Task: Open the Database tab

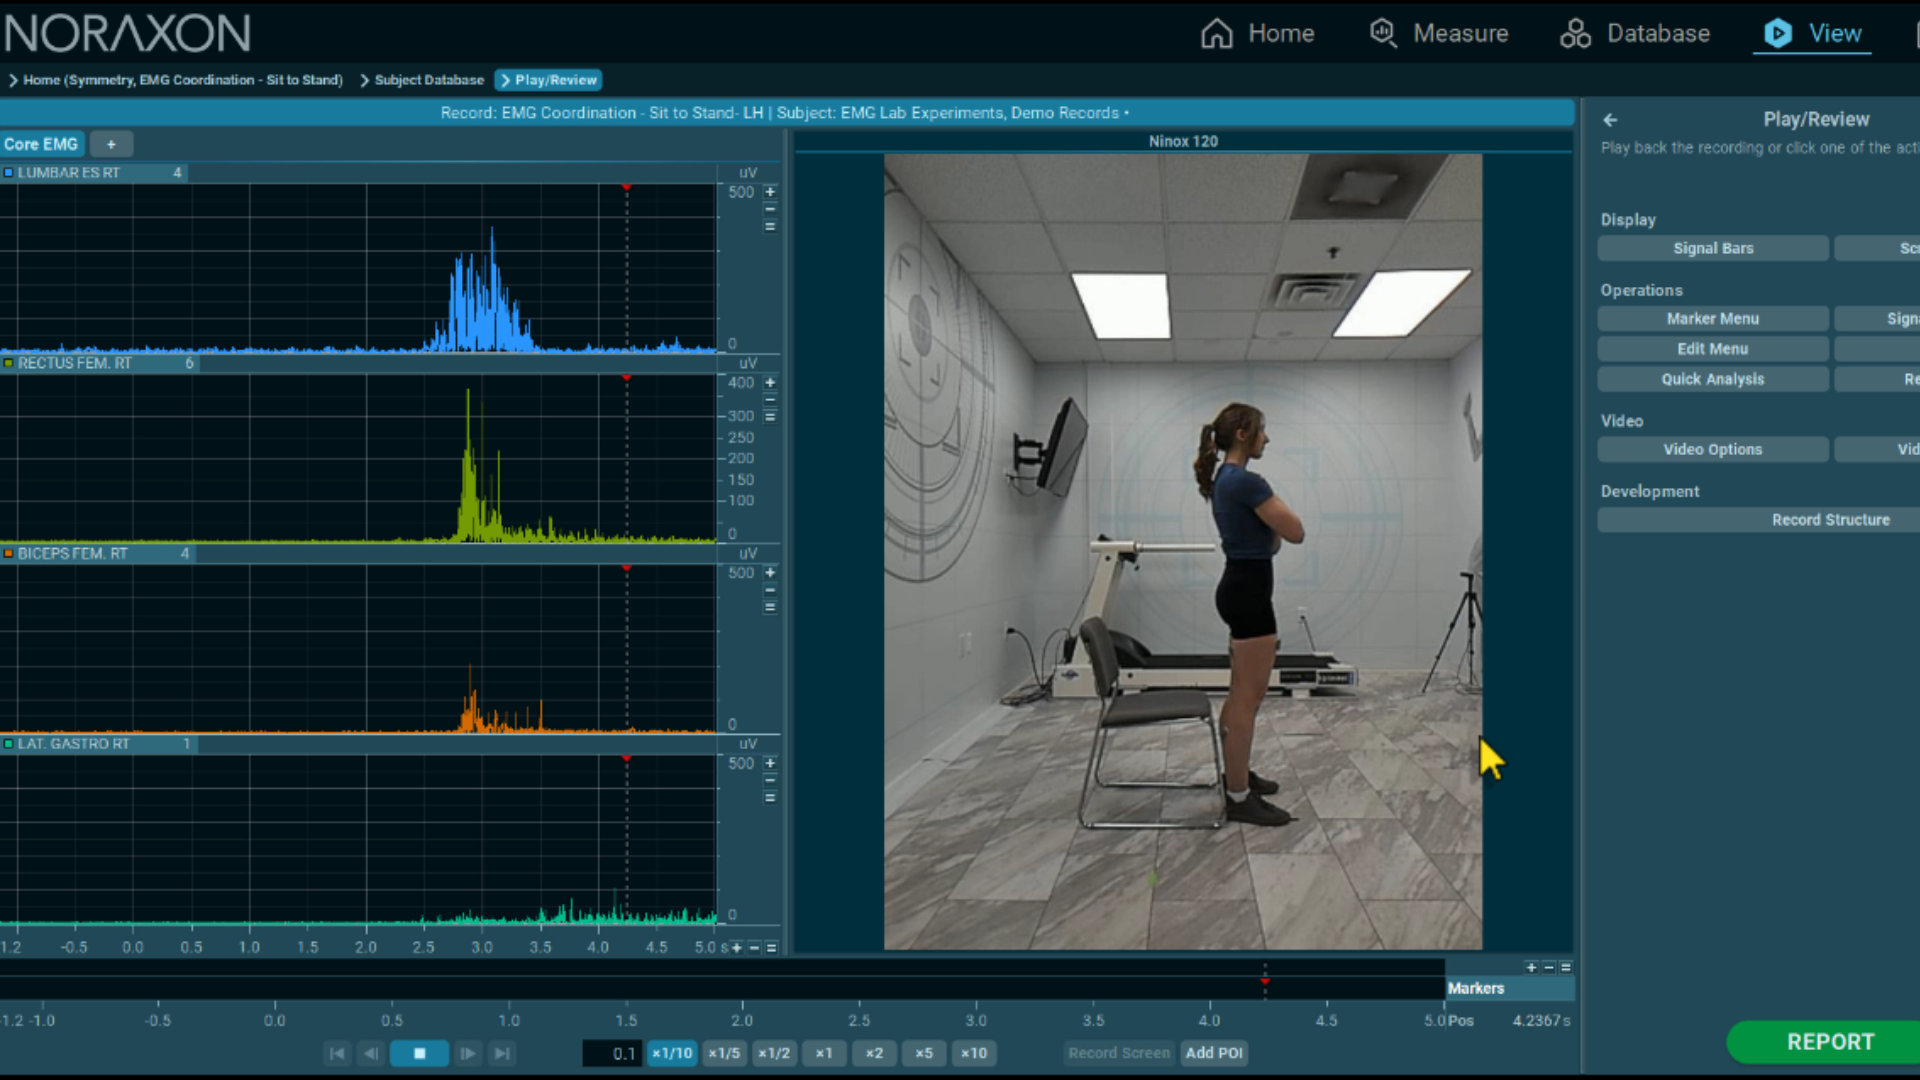Action: [x=1635, y=33]
